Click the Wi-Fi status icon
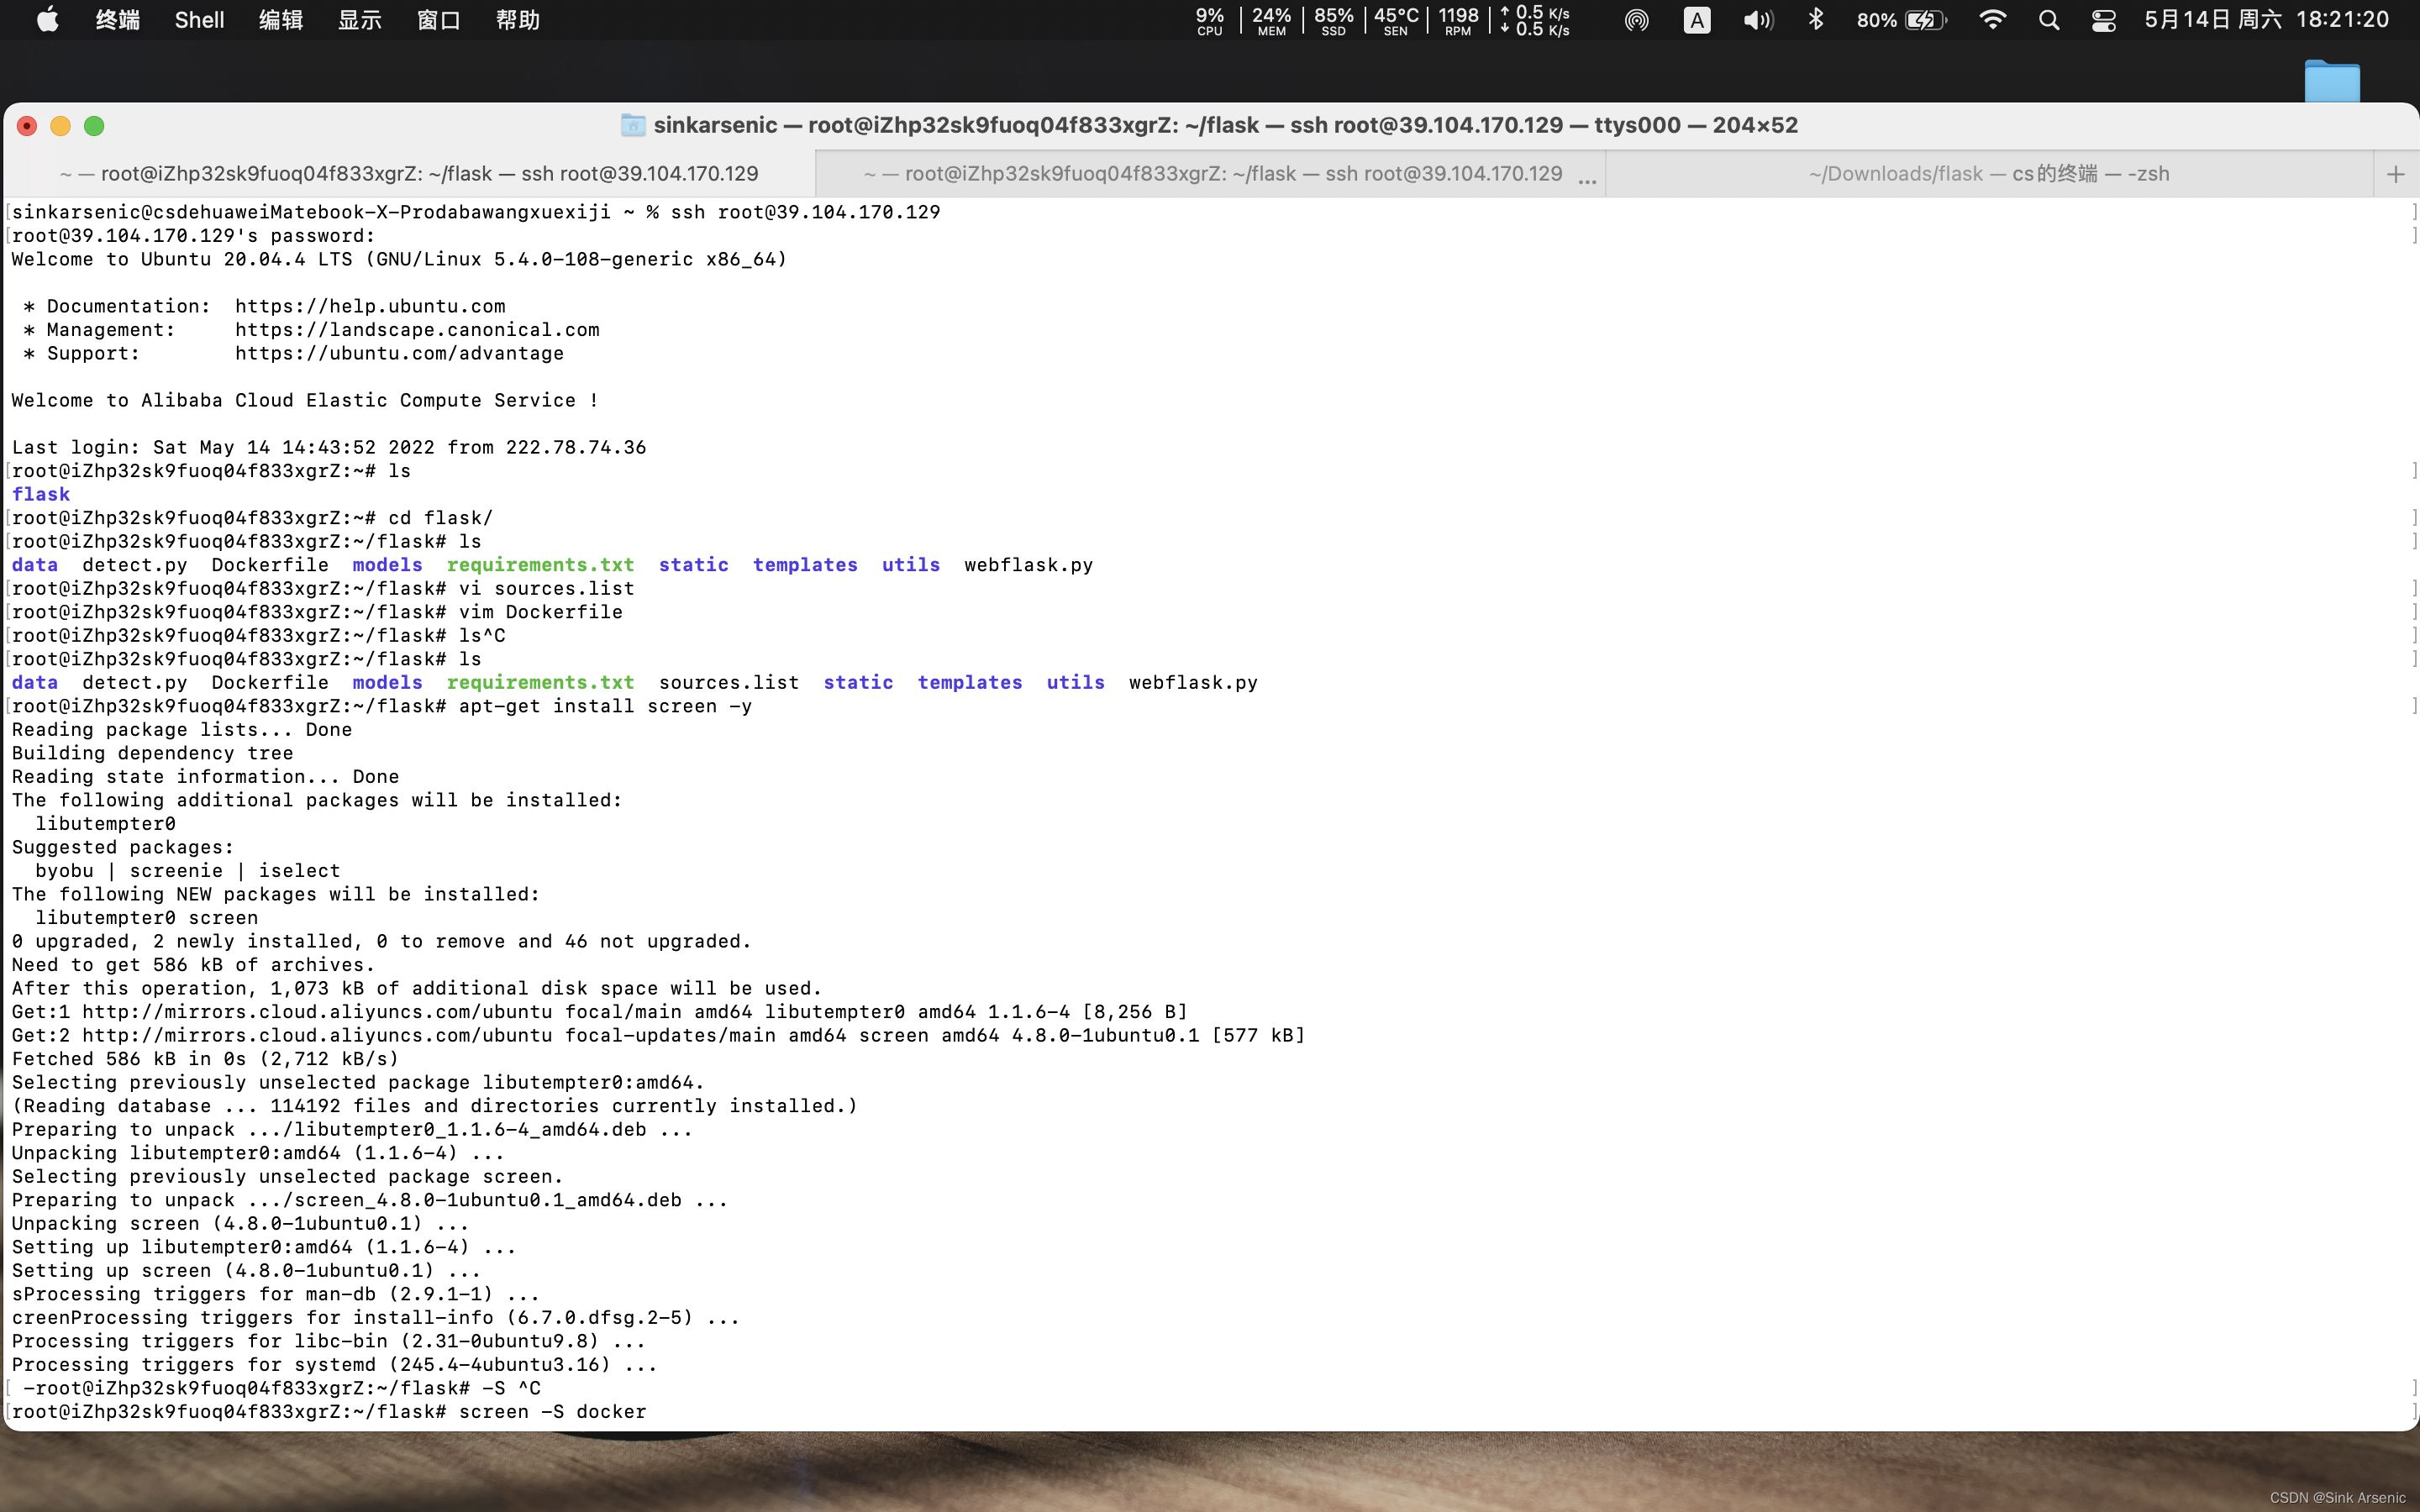The image size is (2420, 1512). (x=1992, y=20)
